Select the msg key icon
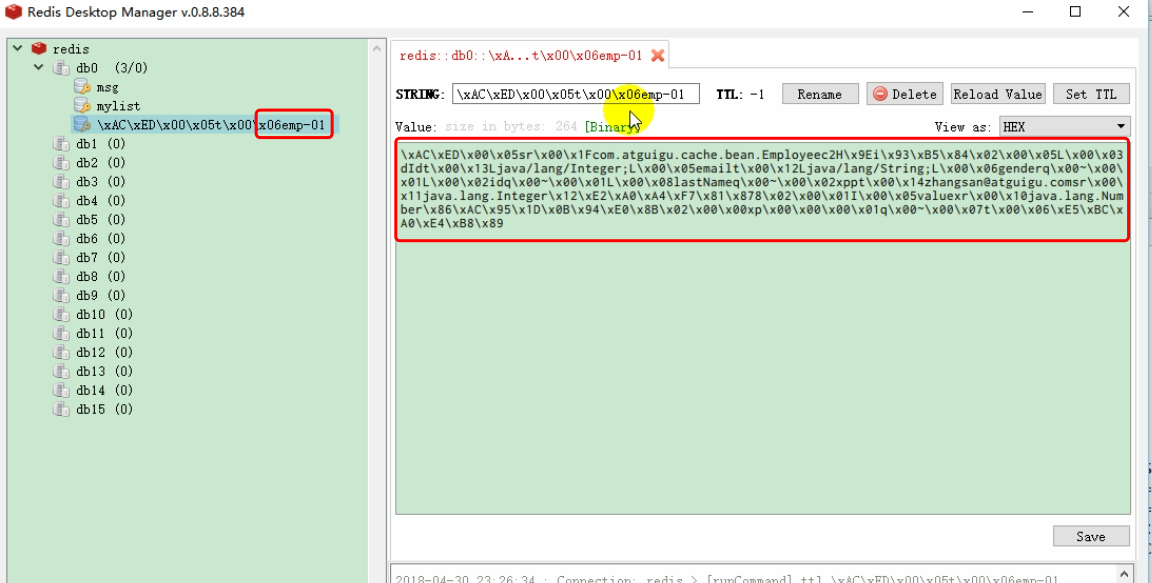The height and width of the screenshot is (583, 1152). [82, 87]
